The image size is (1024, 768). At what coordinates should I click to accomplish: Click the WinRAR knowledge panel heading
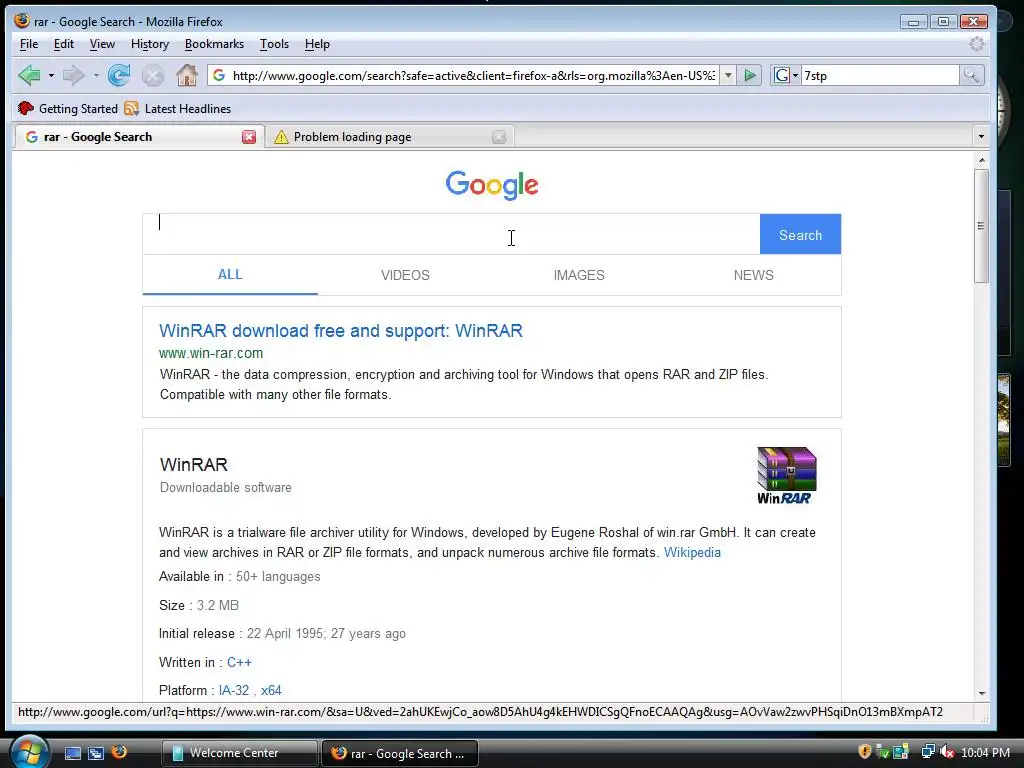pos(194,465)
